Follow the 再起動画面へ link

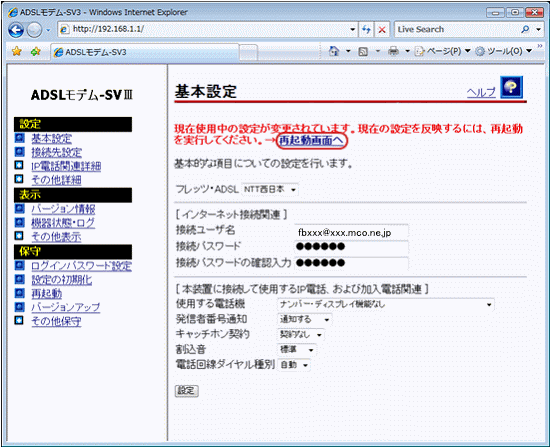(311, 140)
